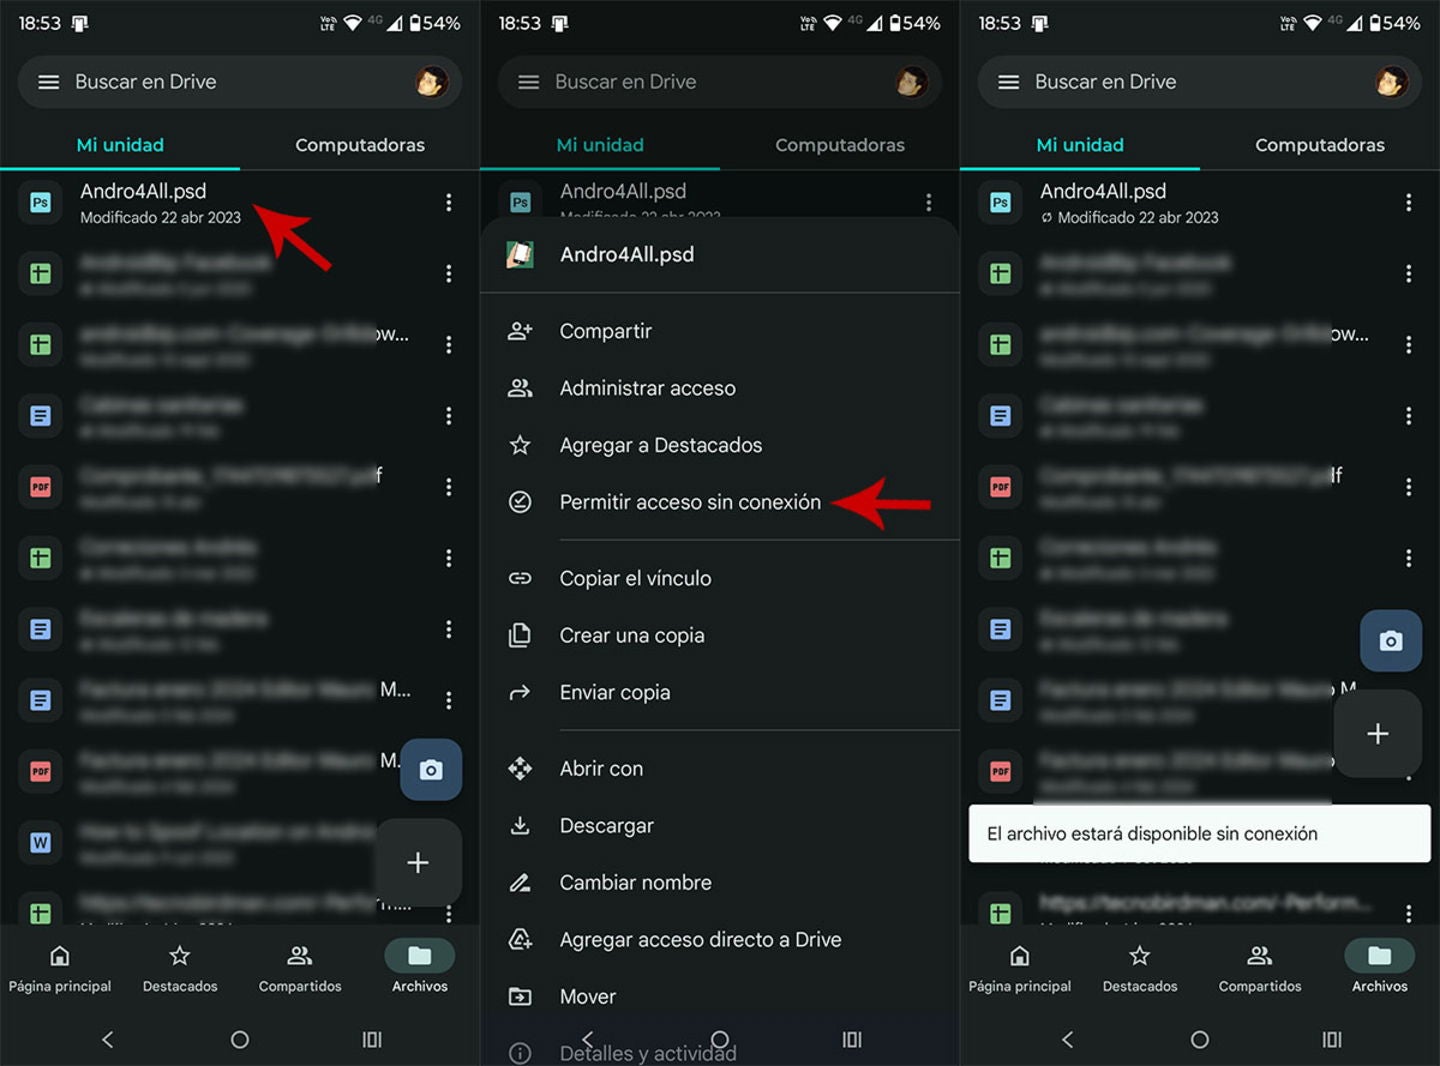Tap your profile avatar picture
The height and width of the screenshot is (1066, 1440).
(x=430, y=82)
